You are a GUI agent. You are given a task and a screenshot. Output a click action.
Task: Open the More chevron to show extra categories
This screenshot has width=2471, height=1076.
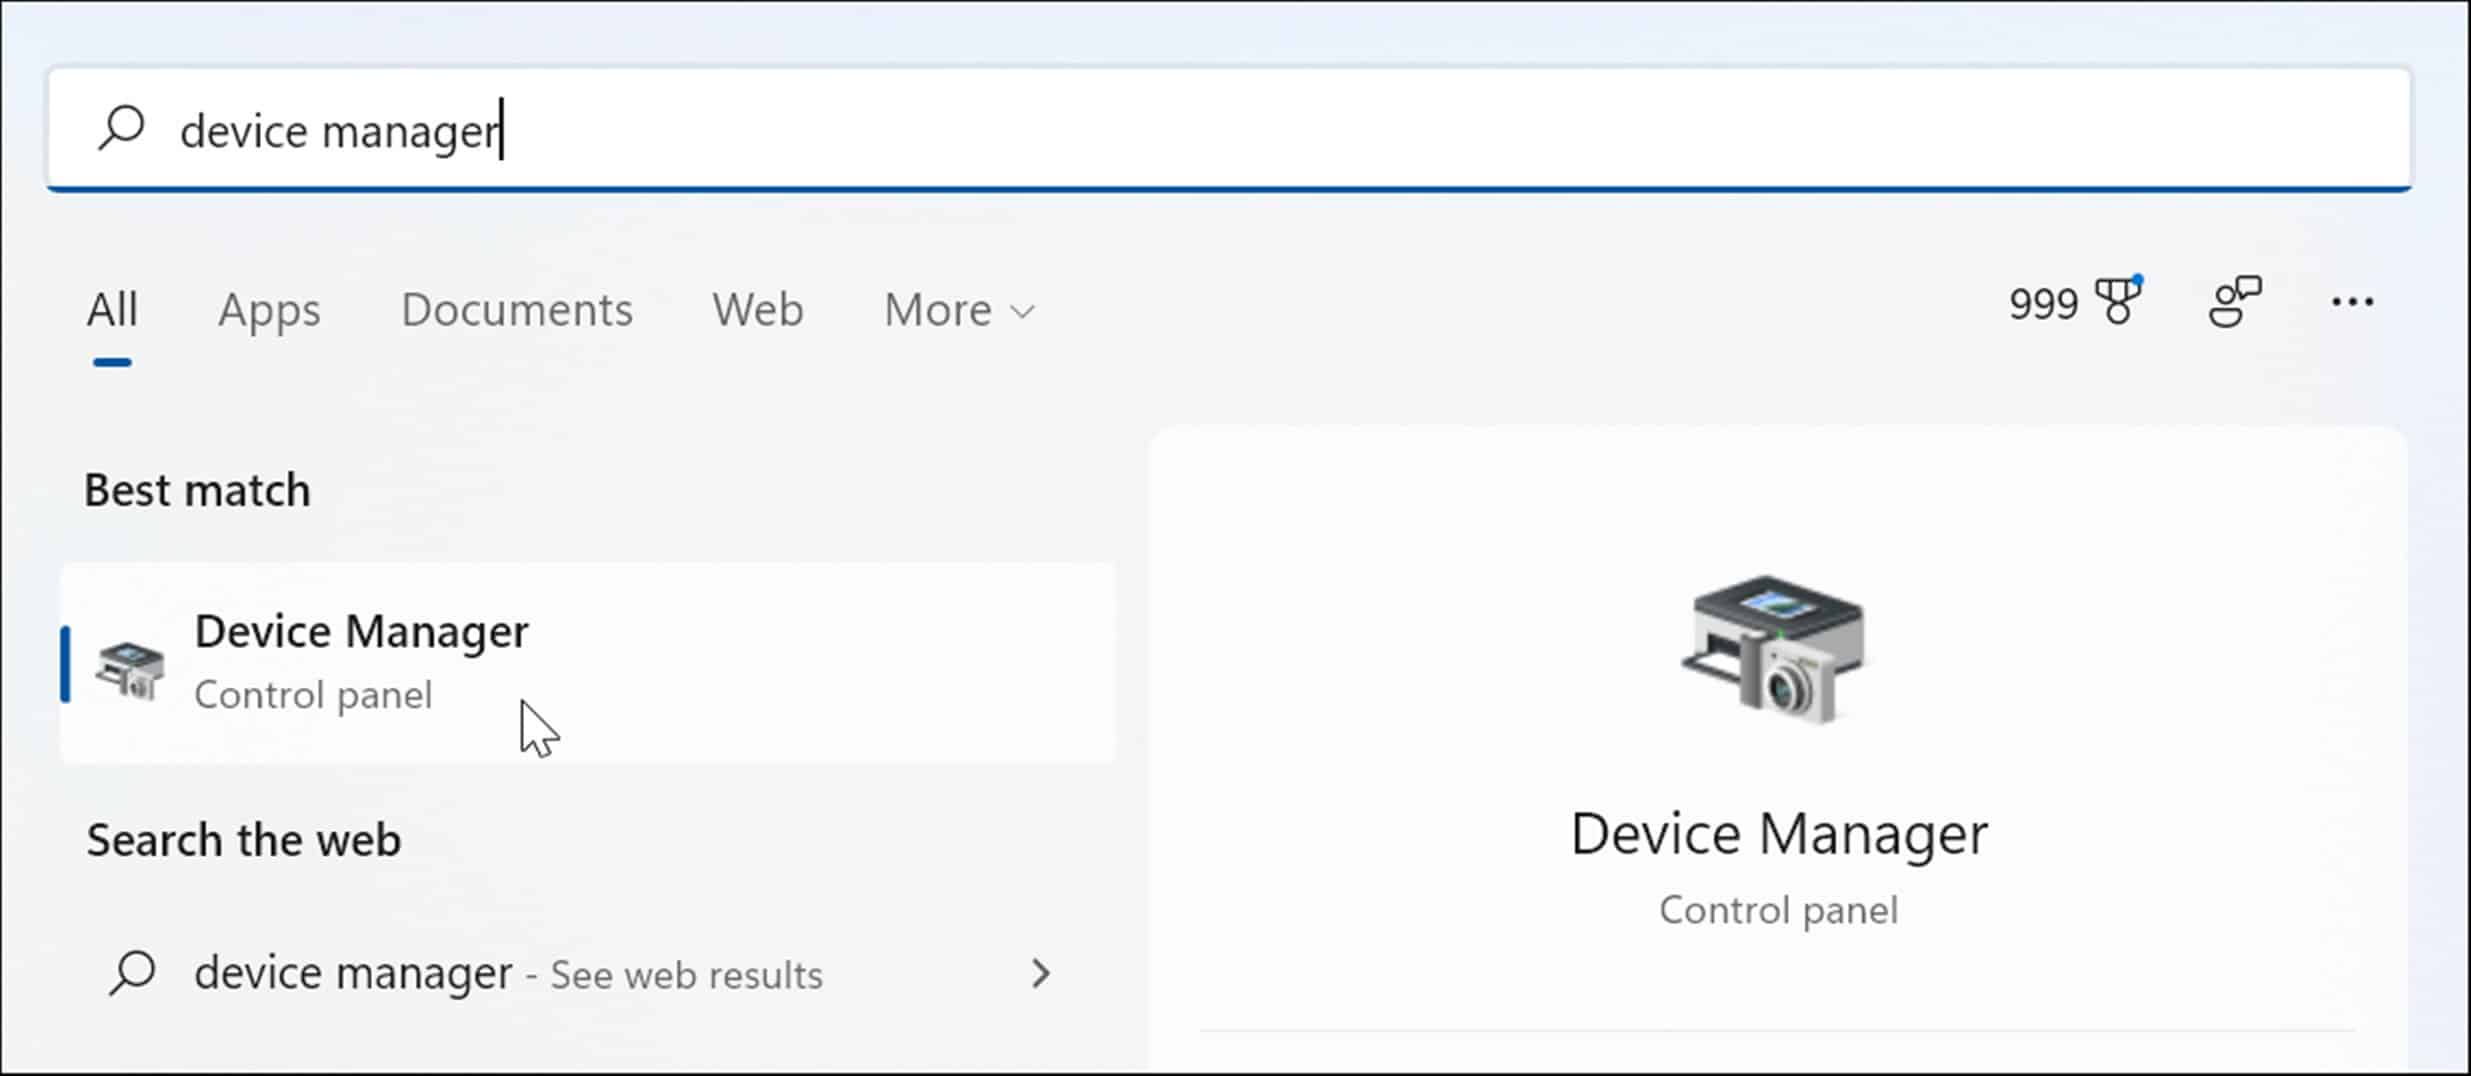point(1022,312)
